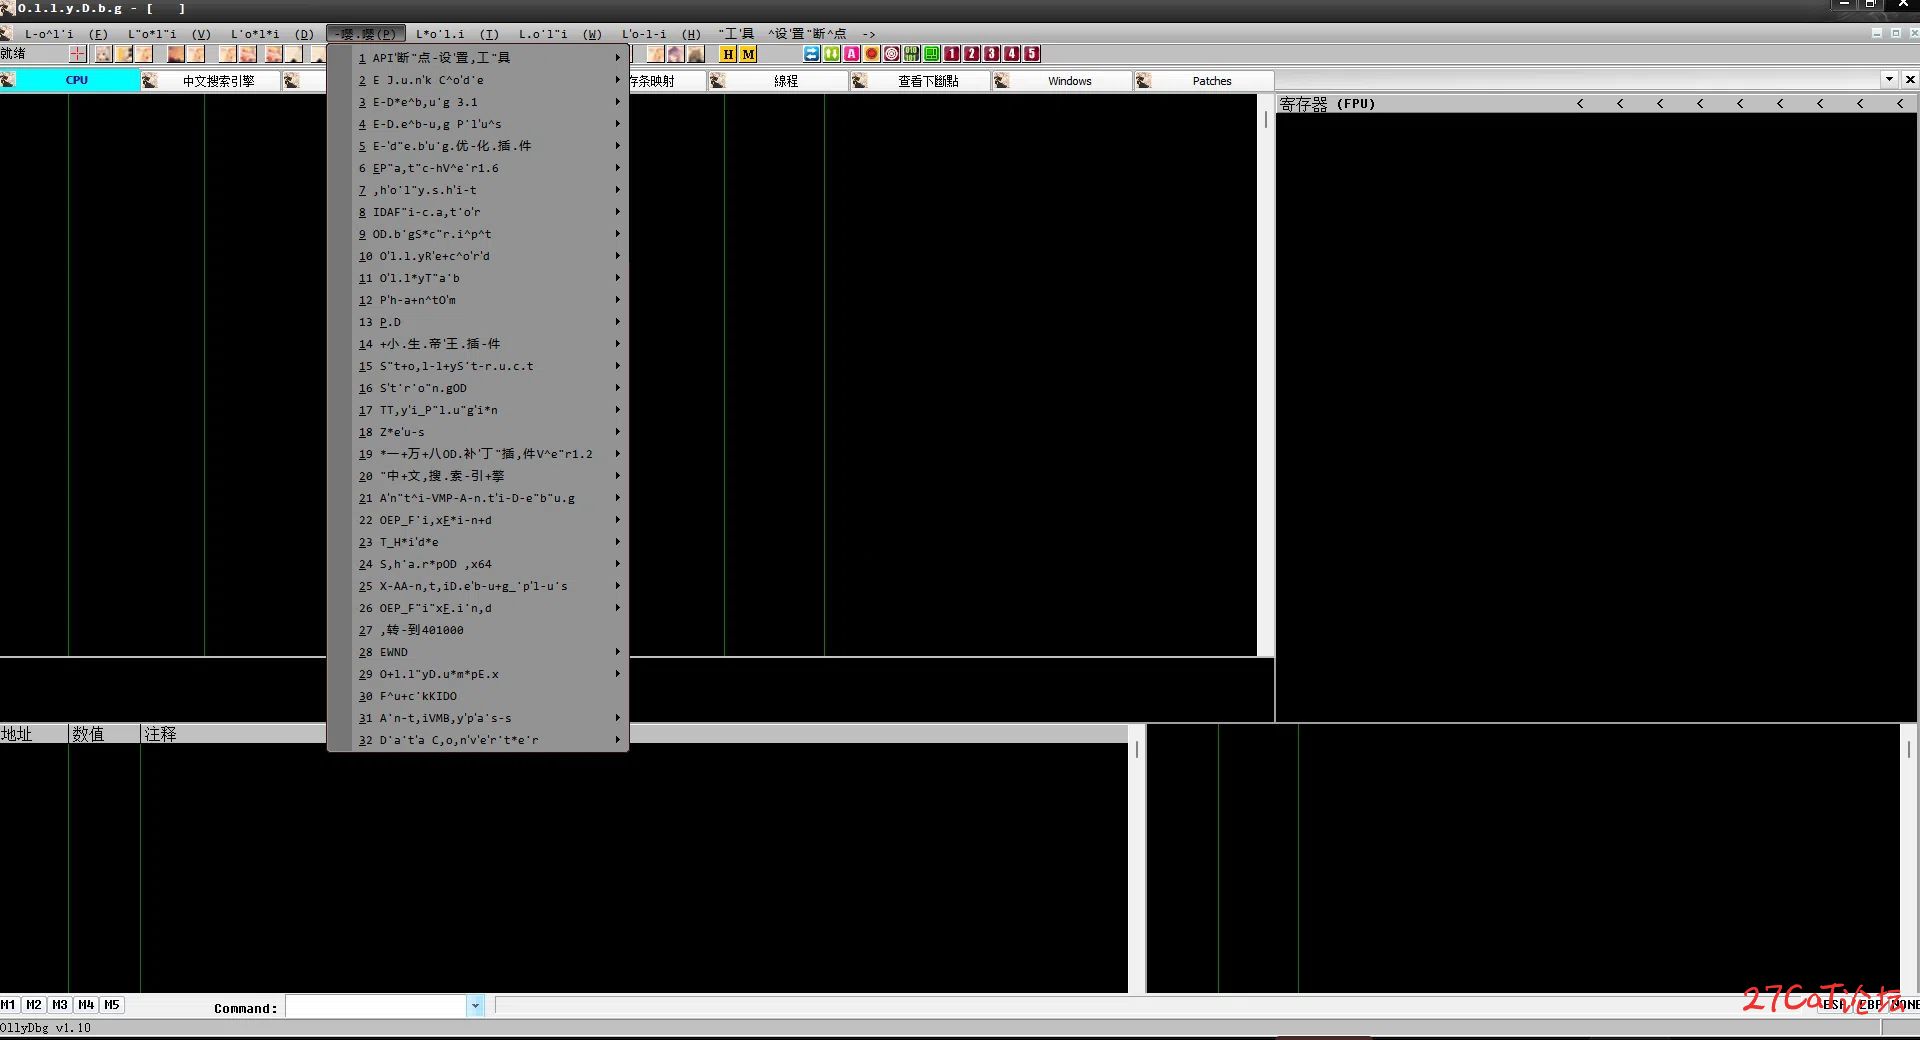The image size is (1920, 1040).
Task: Select menu item 23 T_Hide
Action: coord(478,542)
